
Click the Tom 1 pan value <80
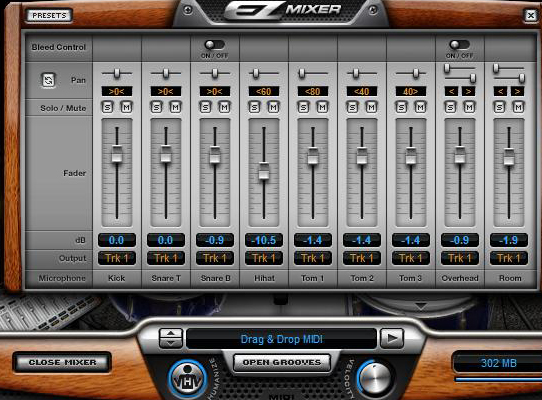313,92
